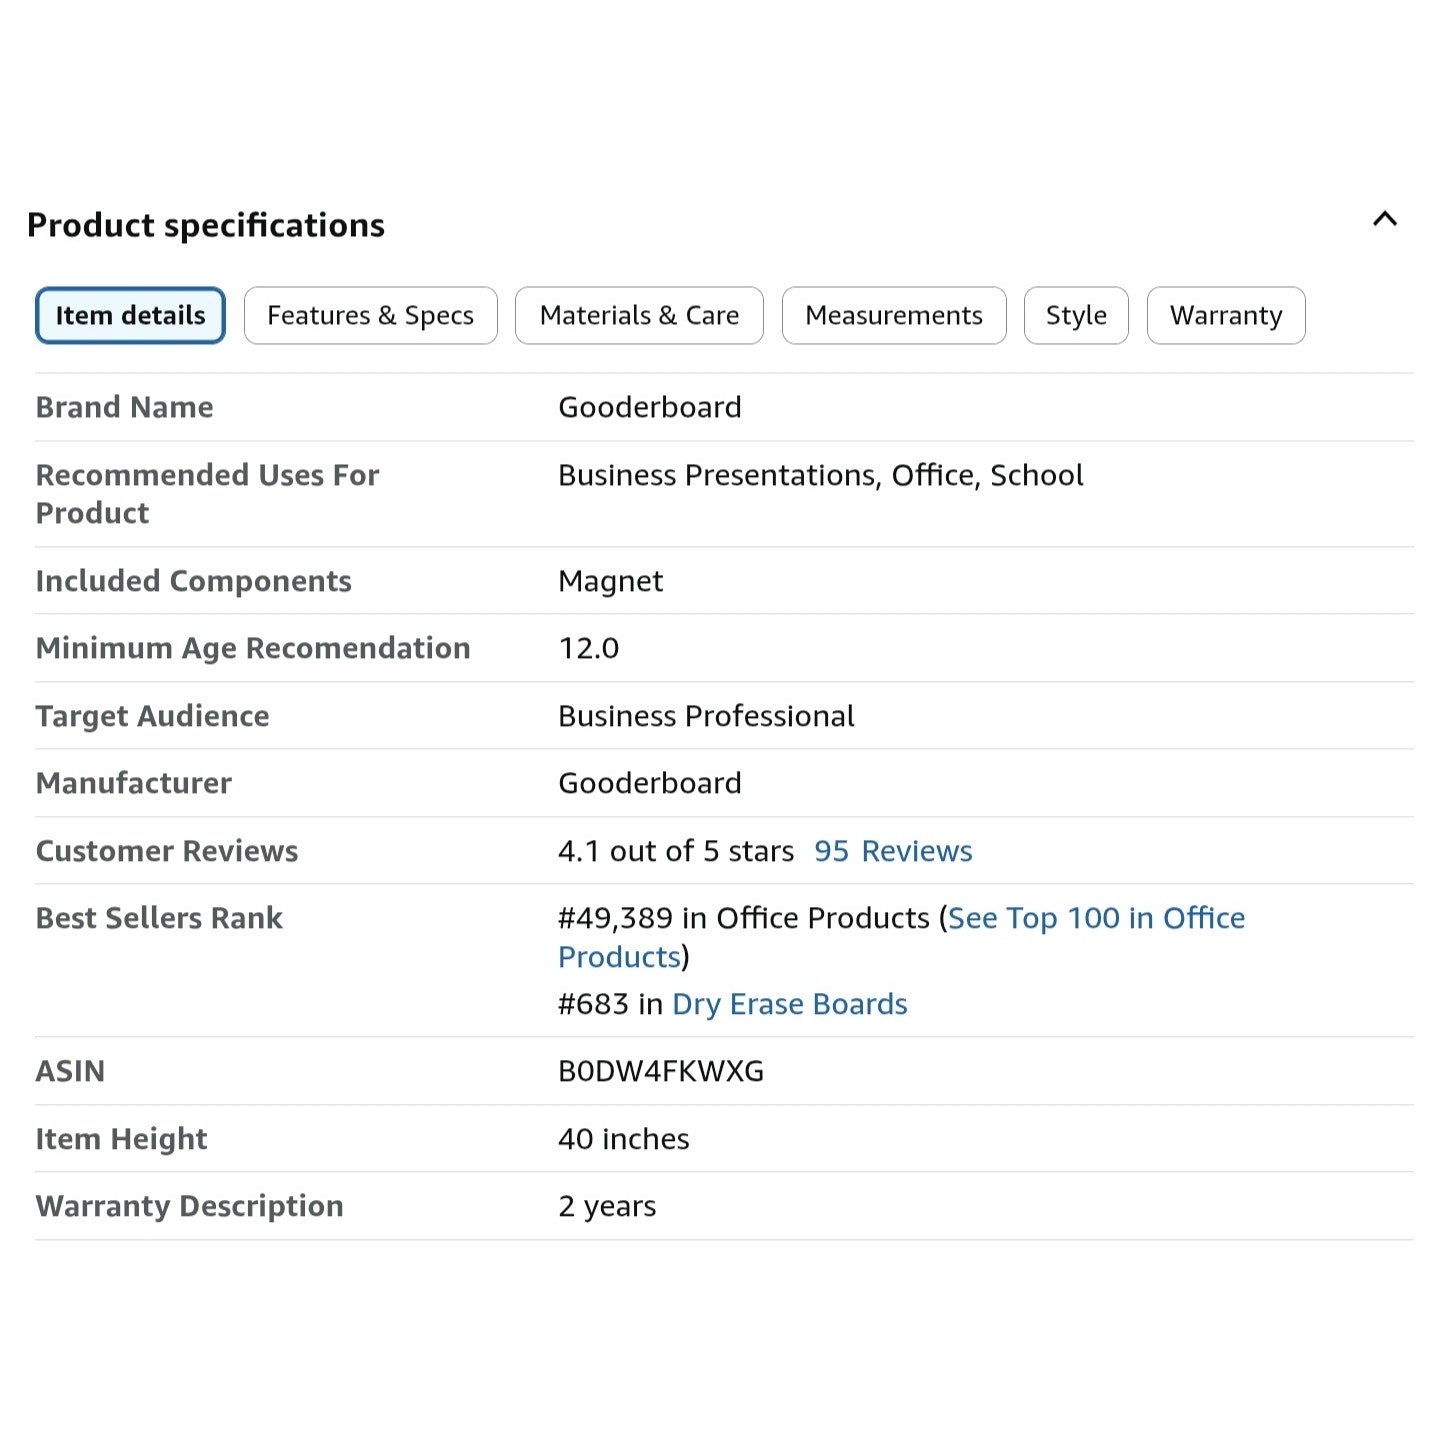Click the Business Professional target audience value
This screenshot has height=1440, width=1440.
pos(706,716)
